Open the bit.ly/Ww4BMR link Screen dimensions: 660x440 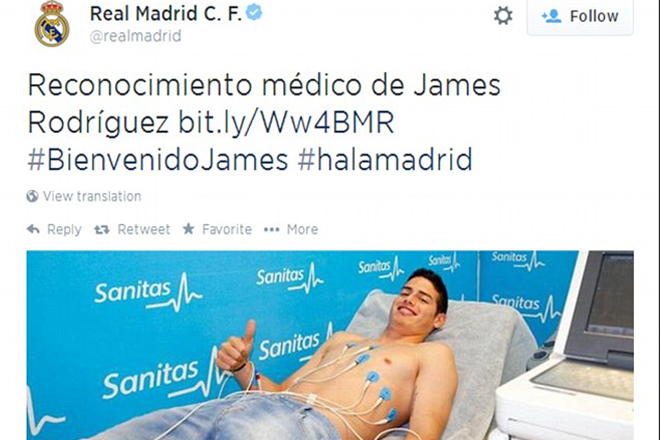click(x=286, y=123)
